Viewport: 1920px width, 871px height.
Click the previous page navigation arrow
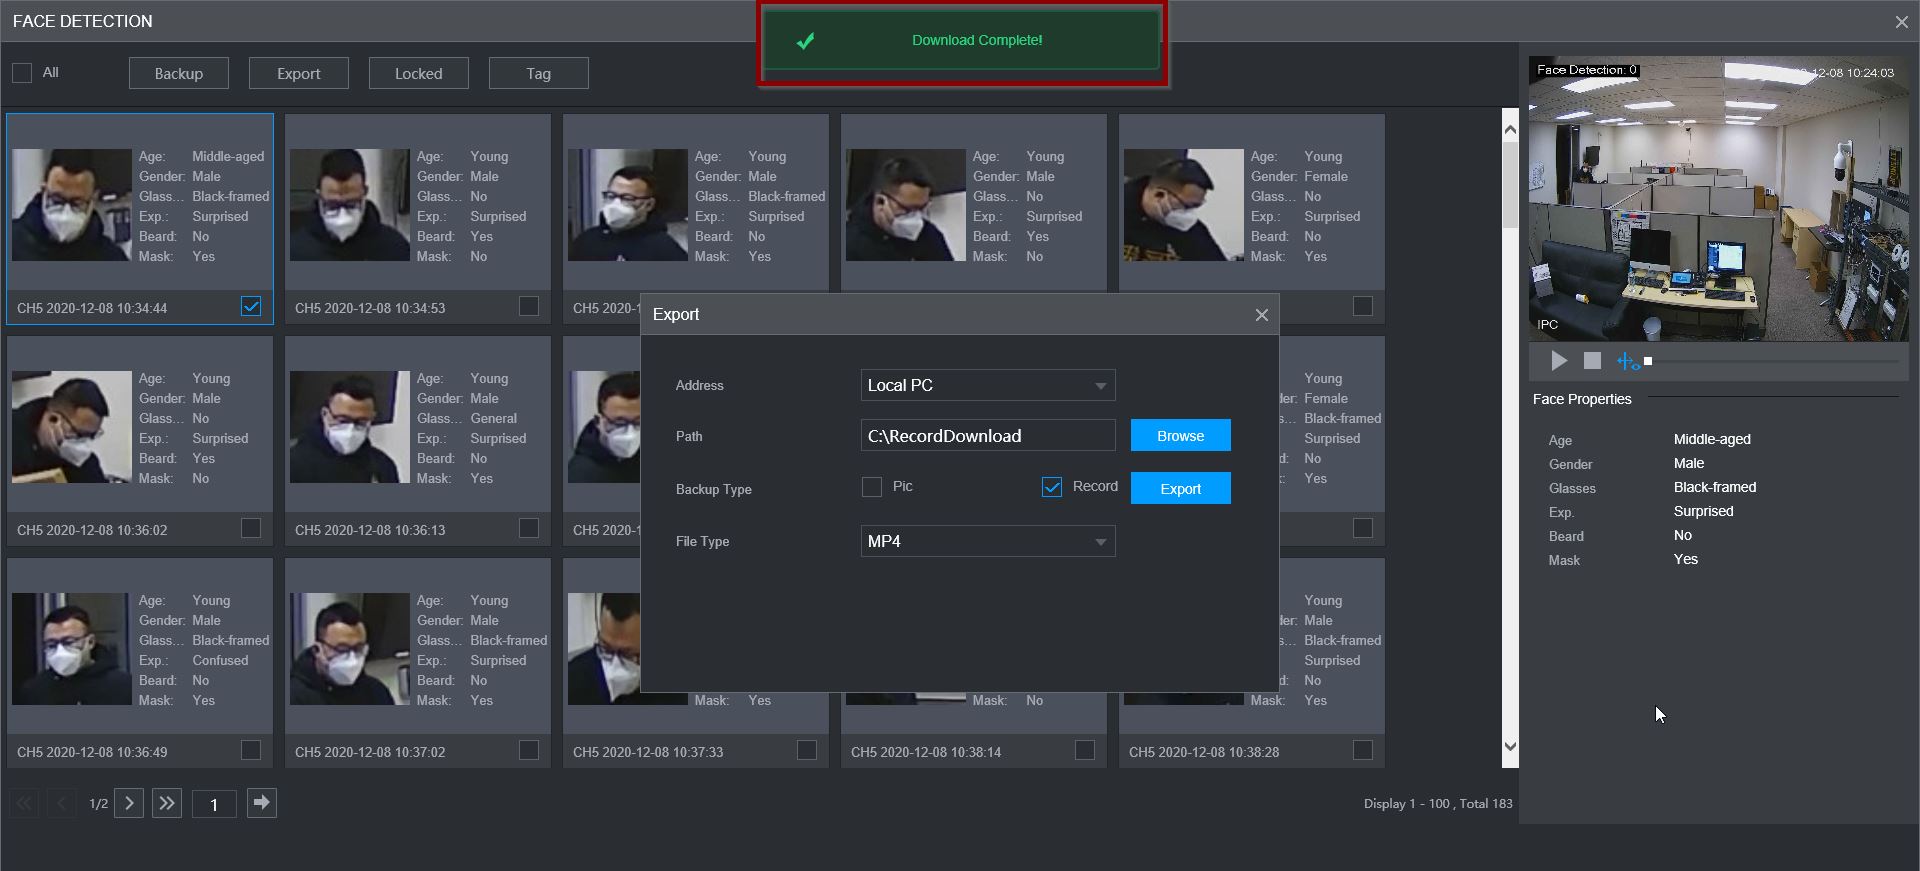62,803
